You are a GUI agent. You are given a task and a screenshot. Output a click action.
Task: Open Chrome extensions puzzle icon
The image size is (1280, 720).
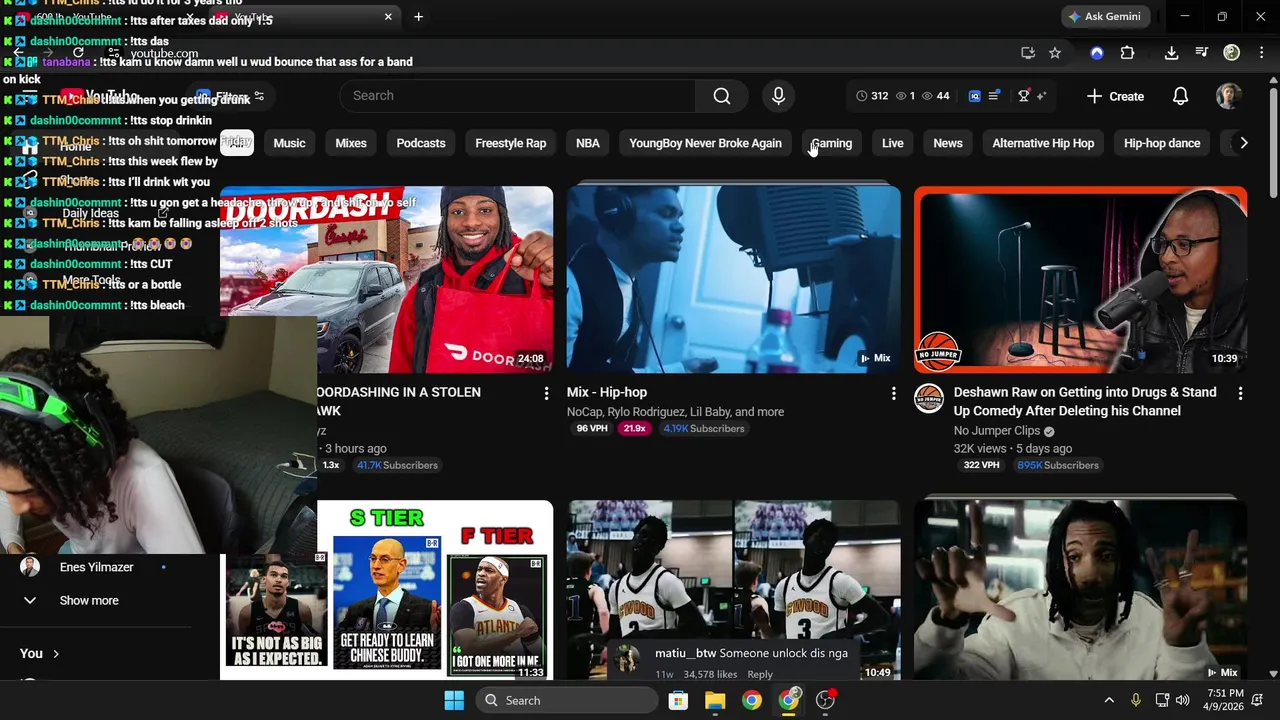1128,53
